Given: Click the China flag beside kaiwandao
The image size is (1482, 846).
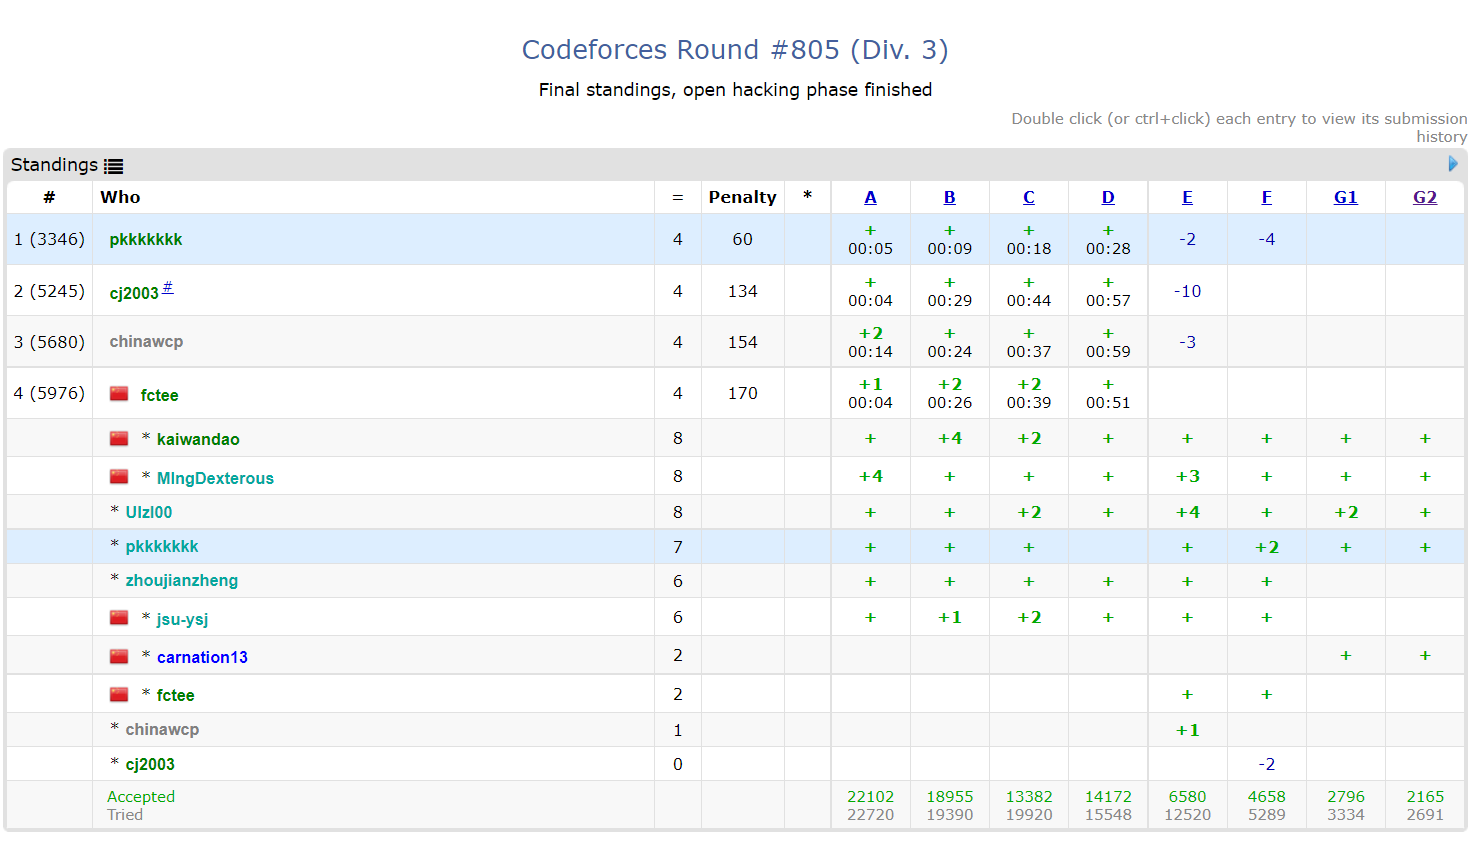Looking at the screenshot, I should pyautogui.click(x=119, y=439).
